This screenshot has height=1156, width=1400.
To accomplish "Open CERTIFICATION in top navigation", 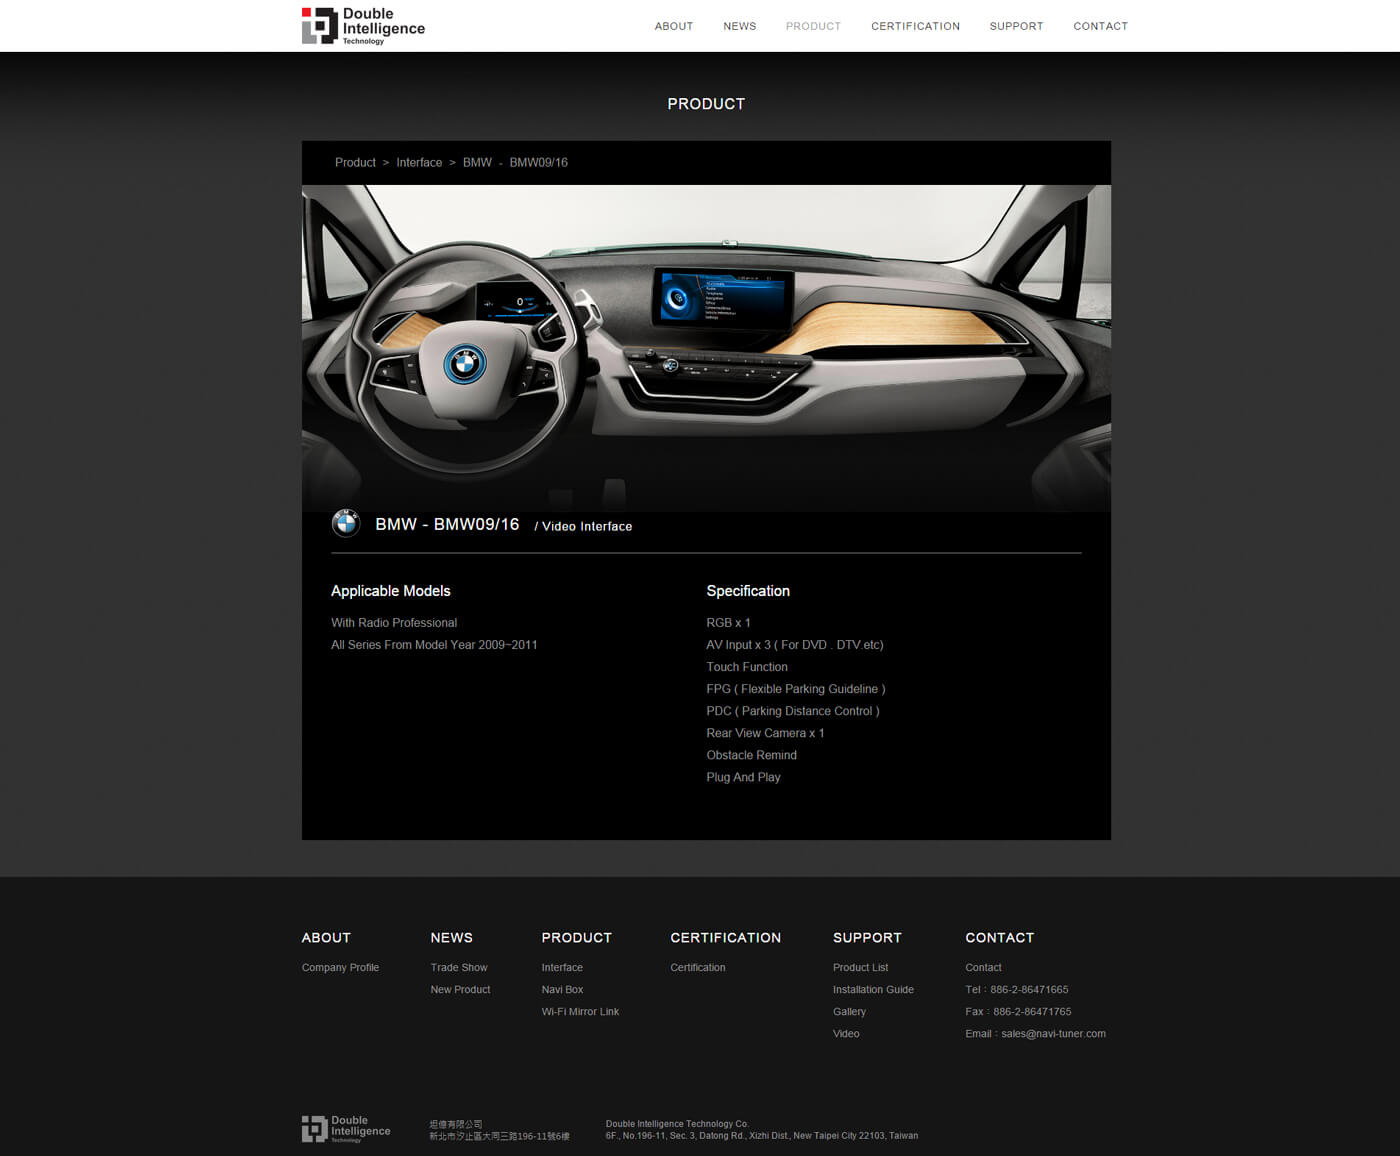I will tap(915, 26).
